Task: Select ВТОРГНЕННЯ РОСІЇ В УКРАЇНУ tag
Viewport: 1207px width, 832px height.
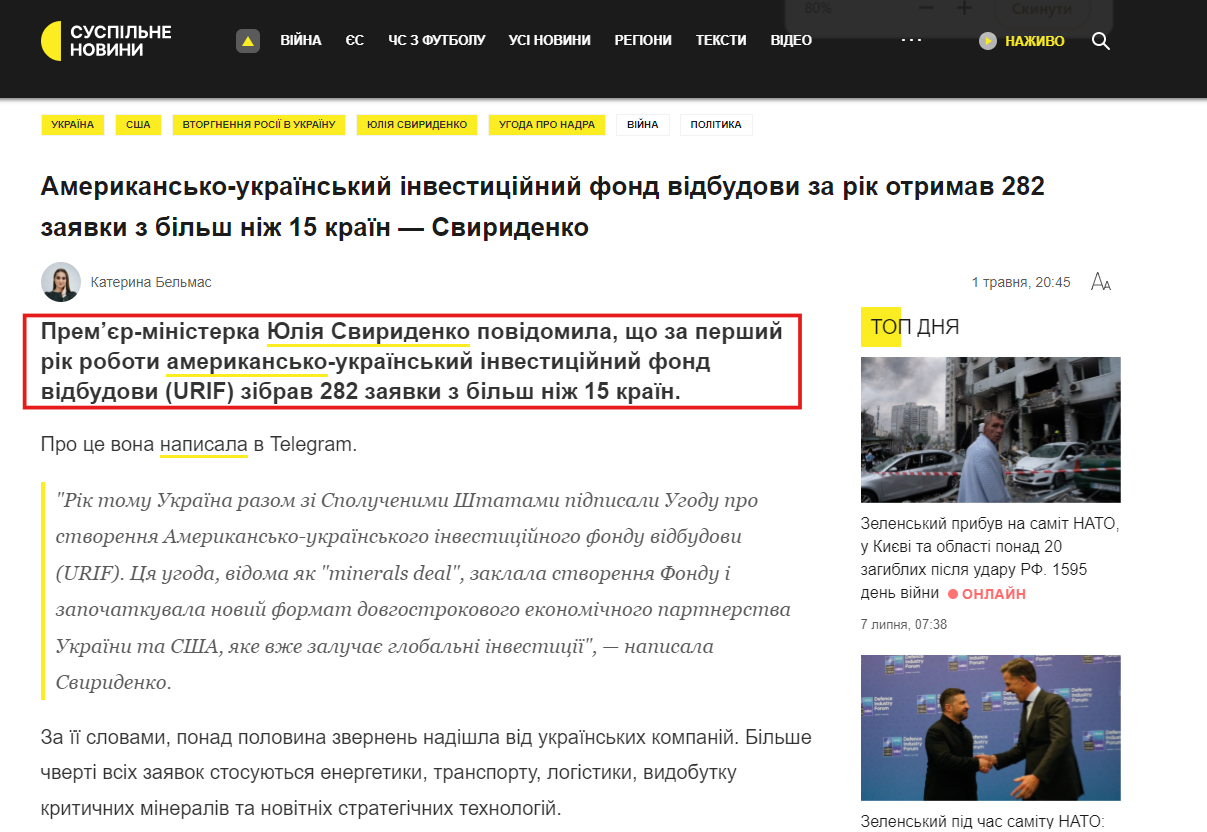Action: click(x=259, y=125)
